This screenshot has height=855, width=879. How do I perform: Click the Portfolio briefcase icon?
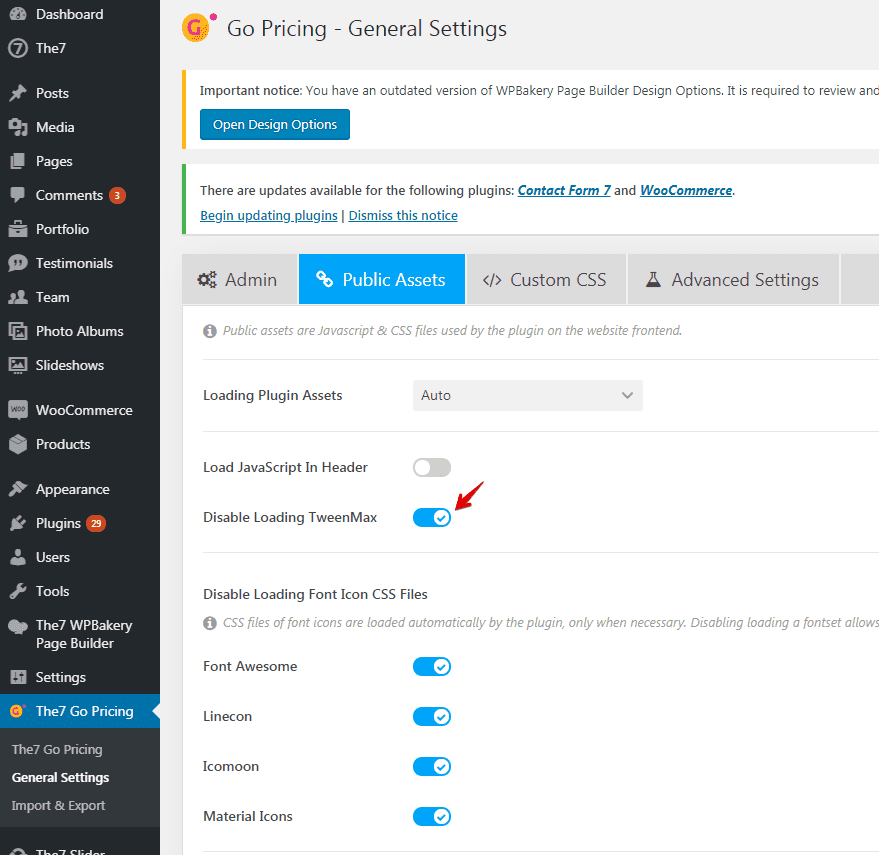point(18,229)
